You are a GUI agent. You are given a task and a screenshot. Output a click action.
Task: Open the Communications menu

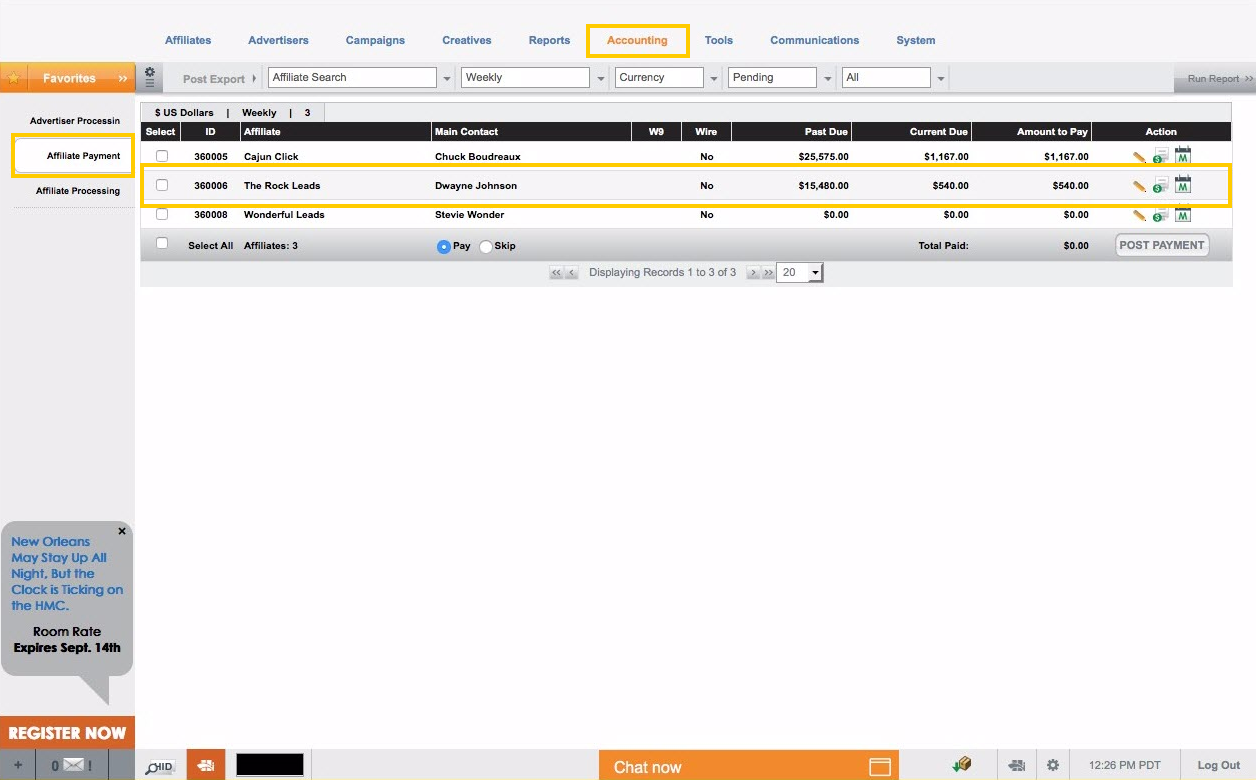(x=814, y=40)
